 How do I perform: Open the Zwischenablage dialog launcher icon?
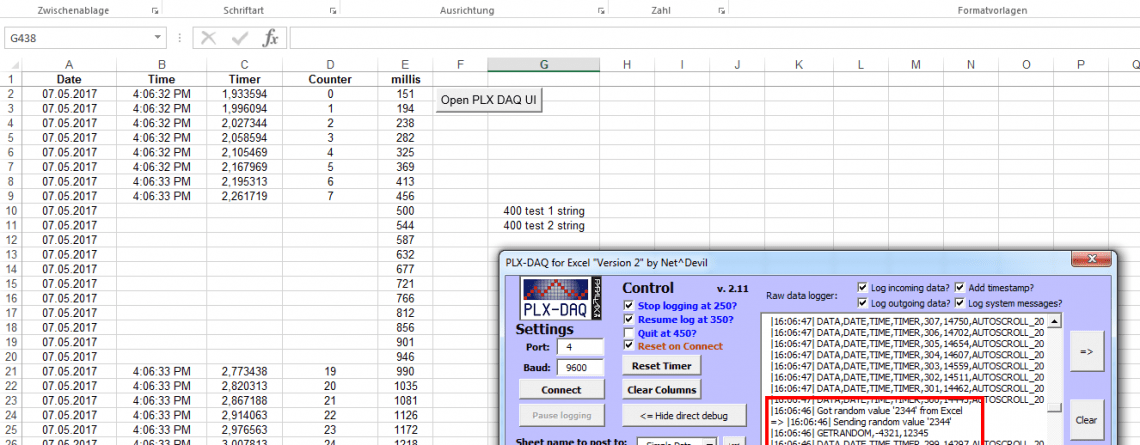coord(154,10)
